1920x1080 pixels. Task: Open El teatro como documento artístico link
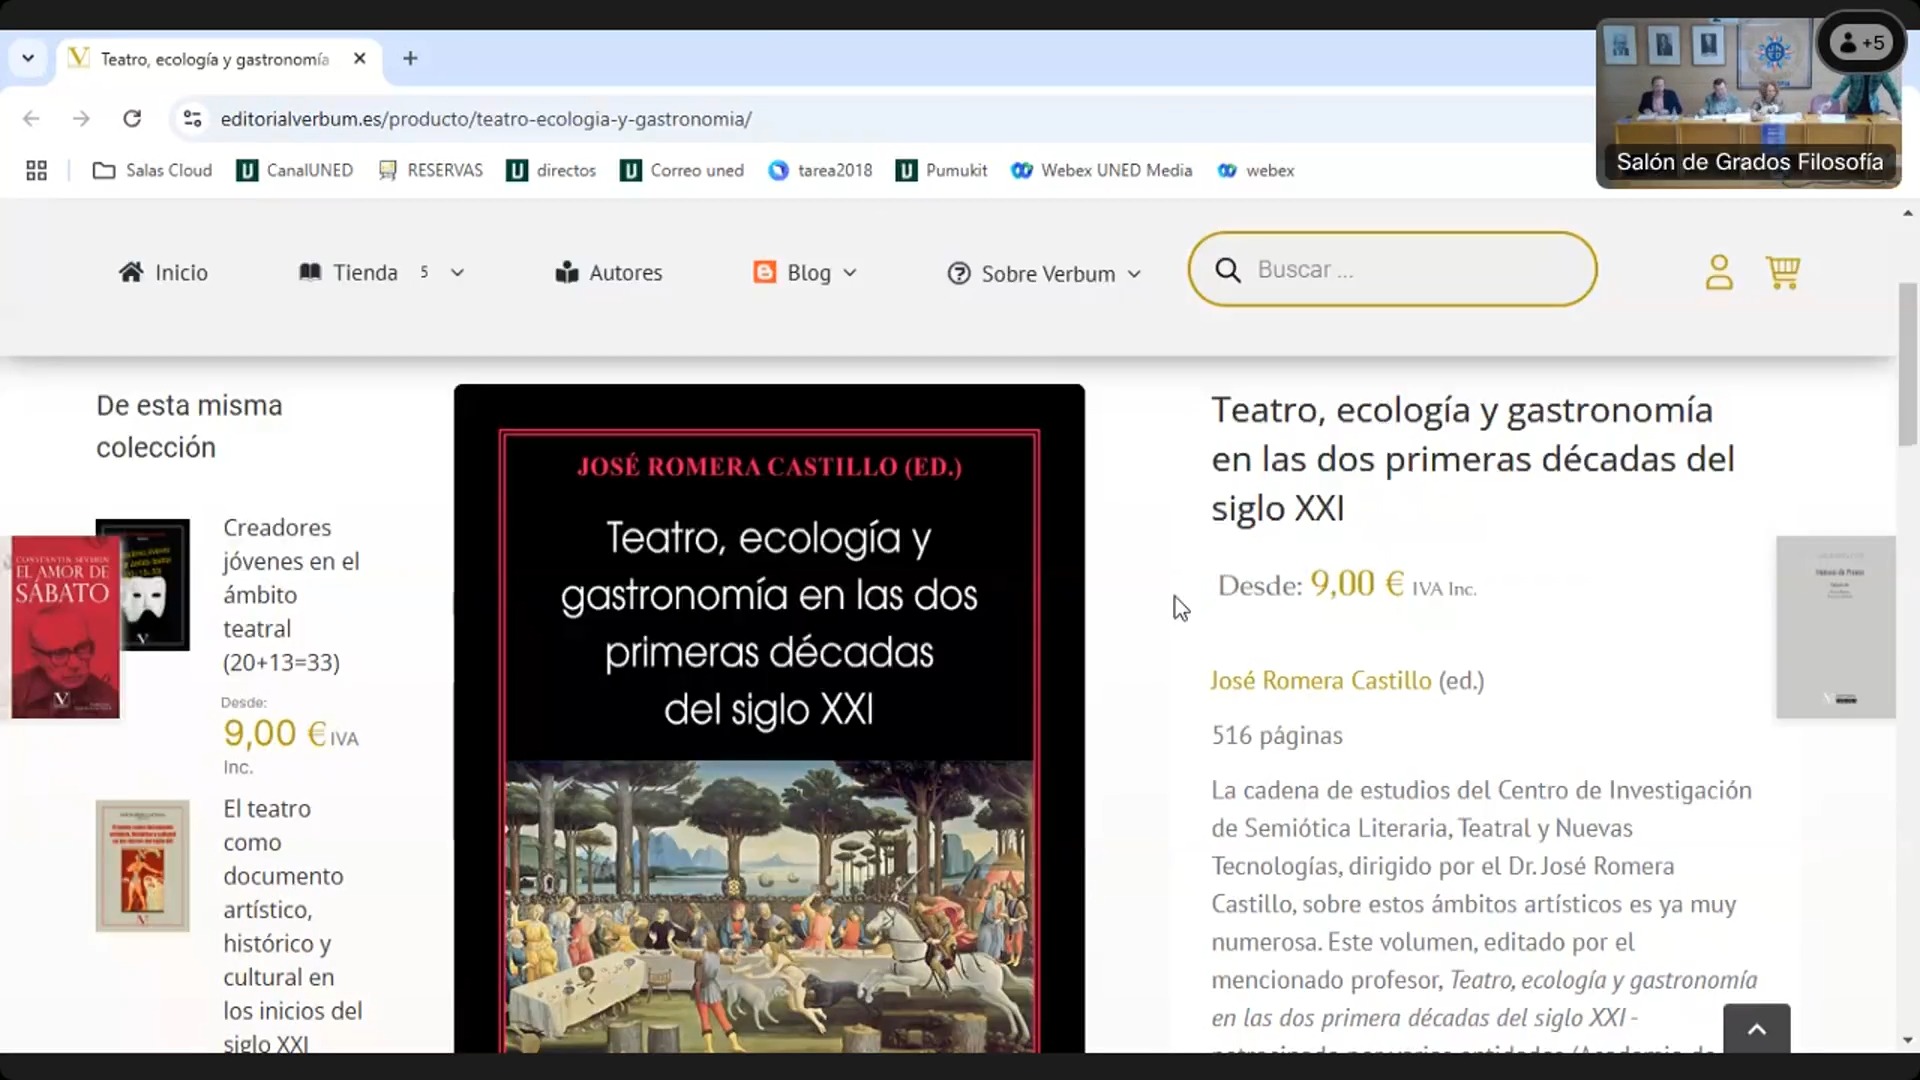tap(292, 925)
